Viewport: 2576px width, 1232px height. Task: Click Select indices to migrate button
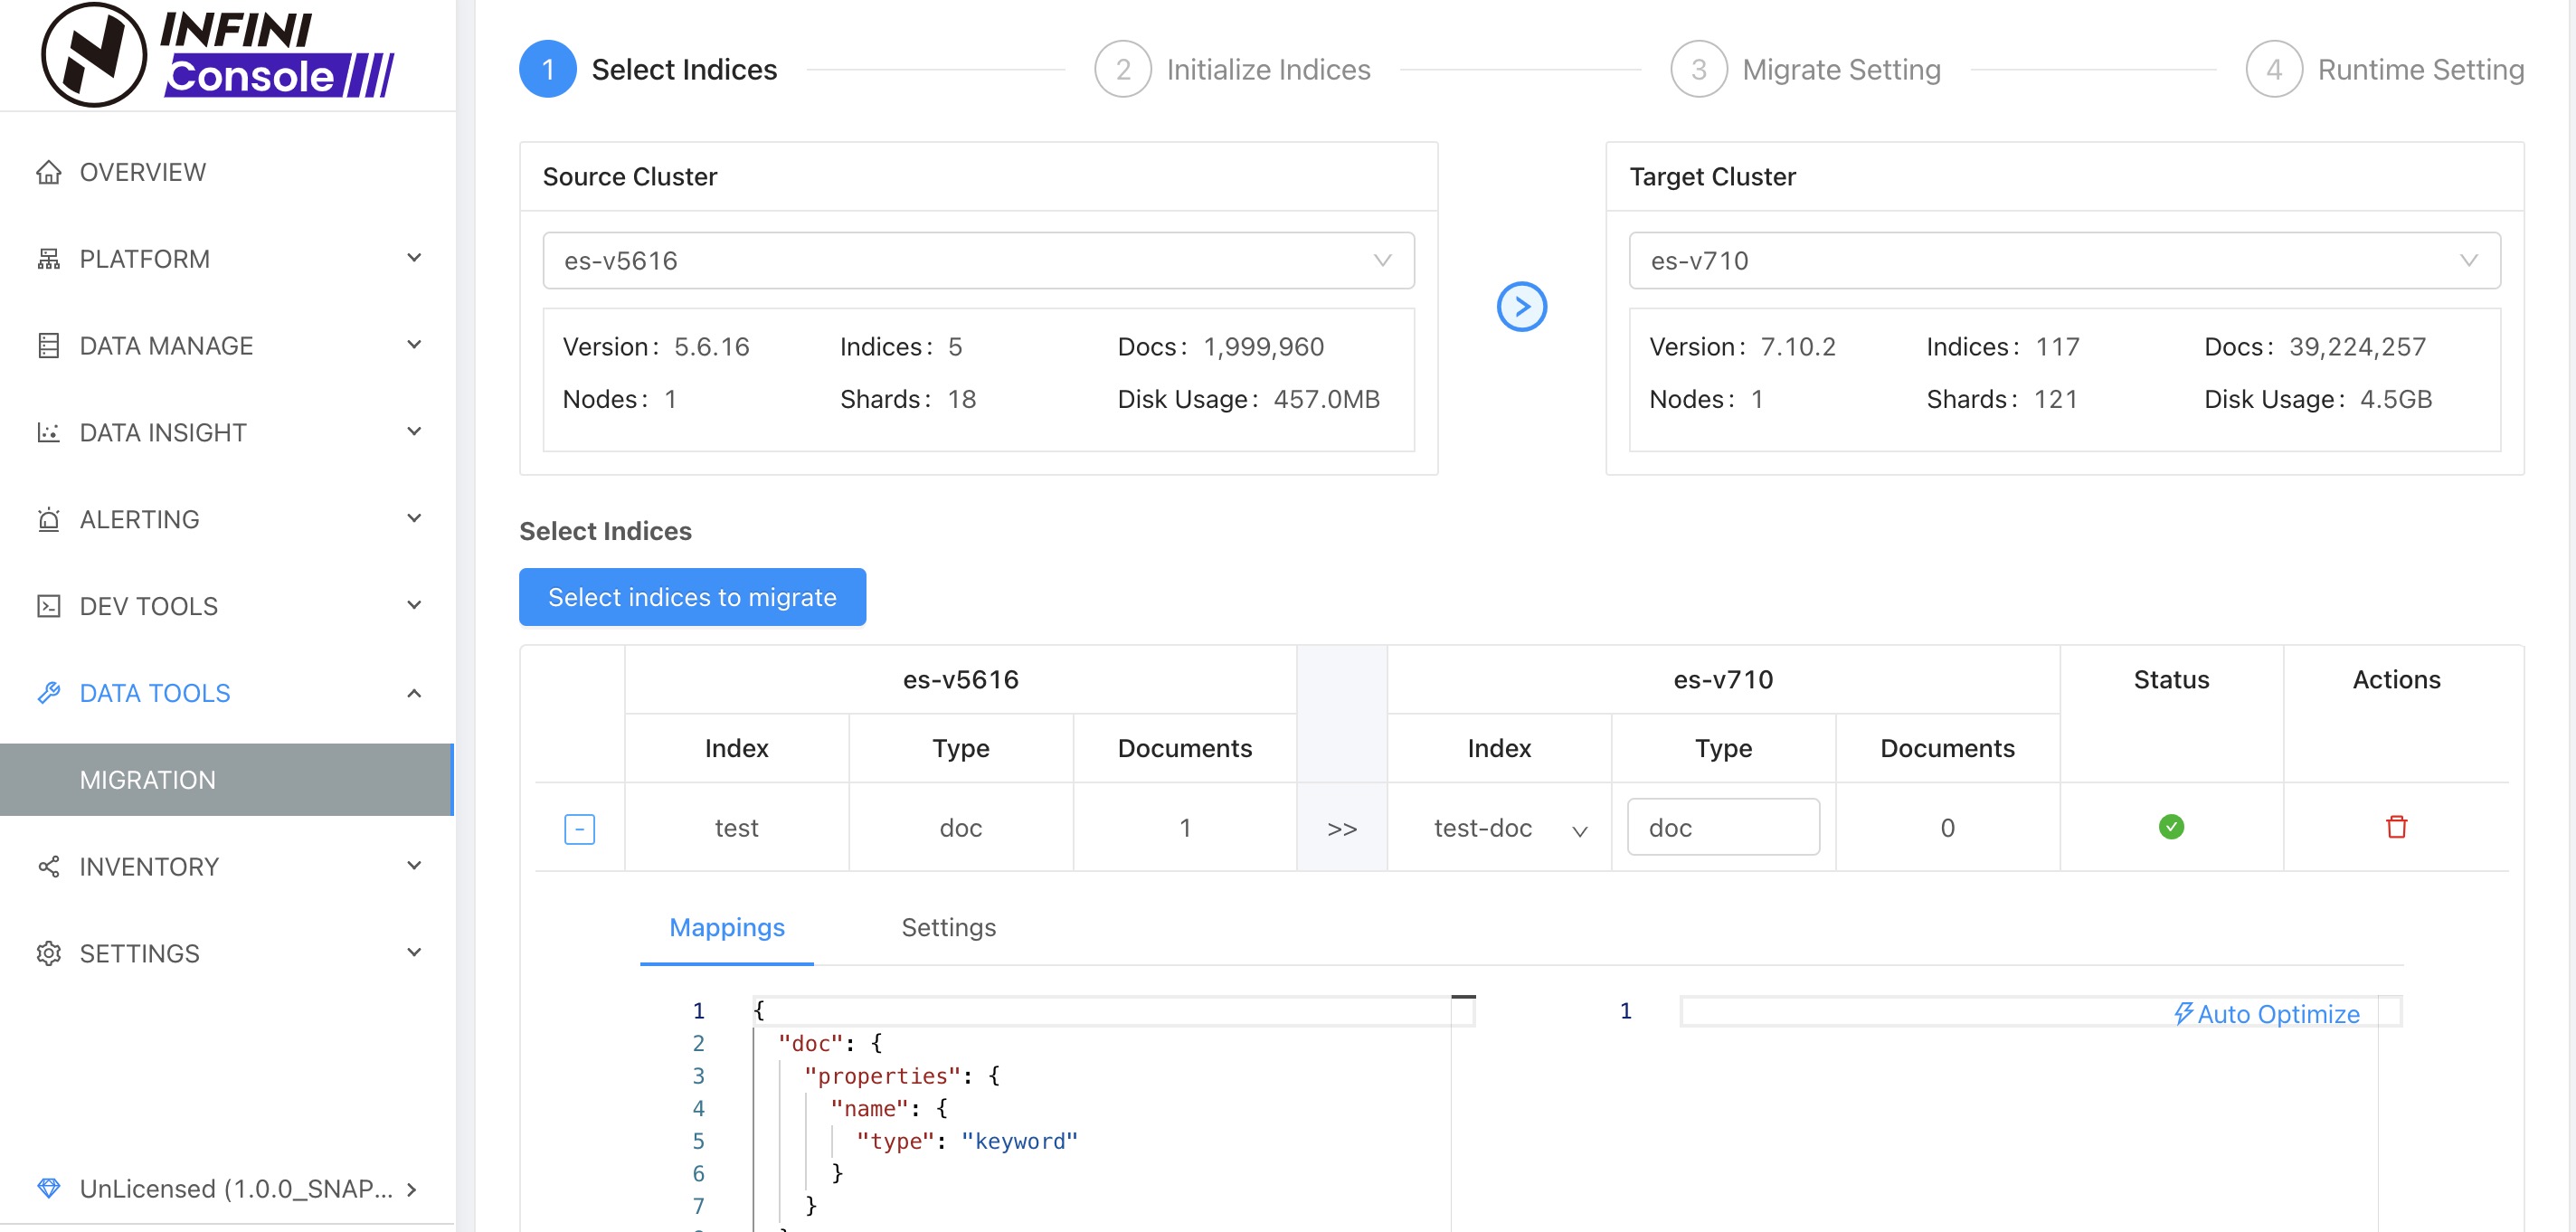coord(692,597)
